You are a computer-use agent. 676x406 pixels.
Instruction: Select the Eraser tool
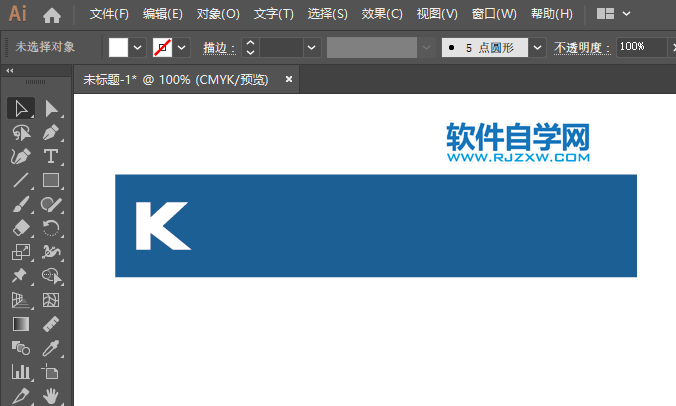click(x=21, y=228)
